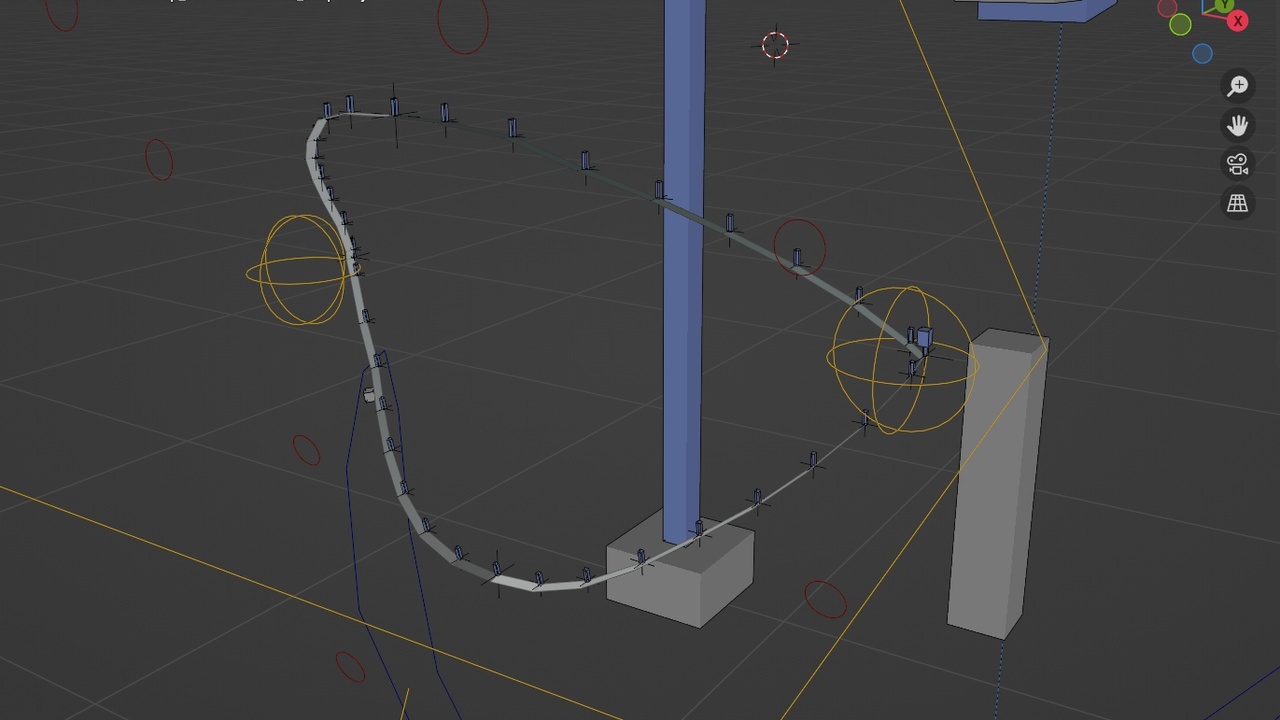Click the plain green negative-axis gizmo circle

click(x=1180, y=24)
